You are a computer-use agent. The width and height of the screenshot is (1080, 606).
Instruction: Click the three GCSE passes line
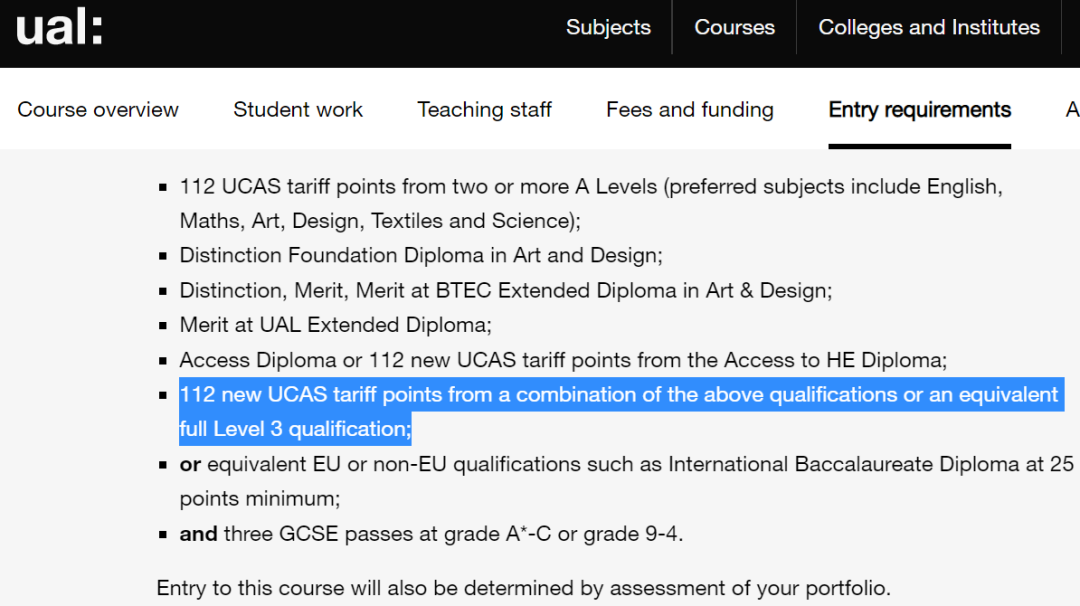(x=431, y=534)
